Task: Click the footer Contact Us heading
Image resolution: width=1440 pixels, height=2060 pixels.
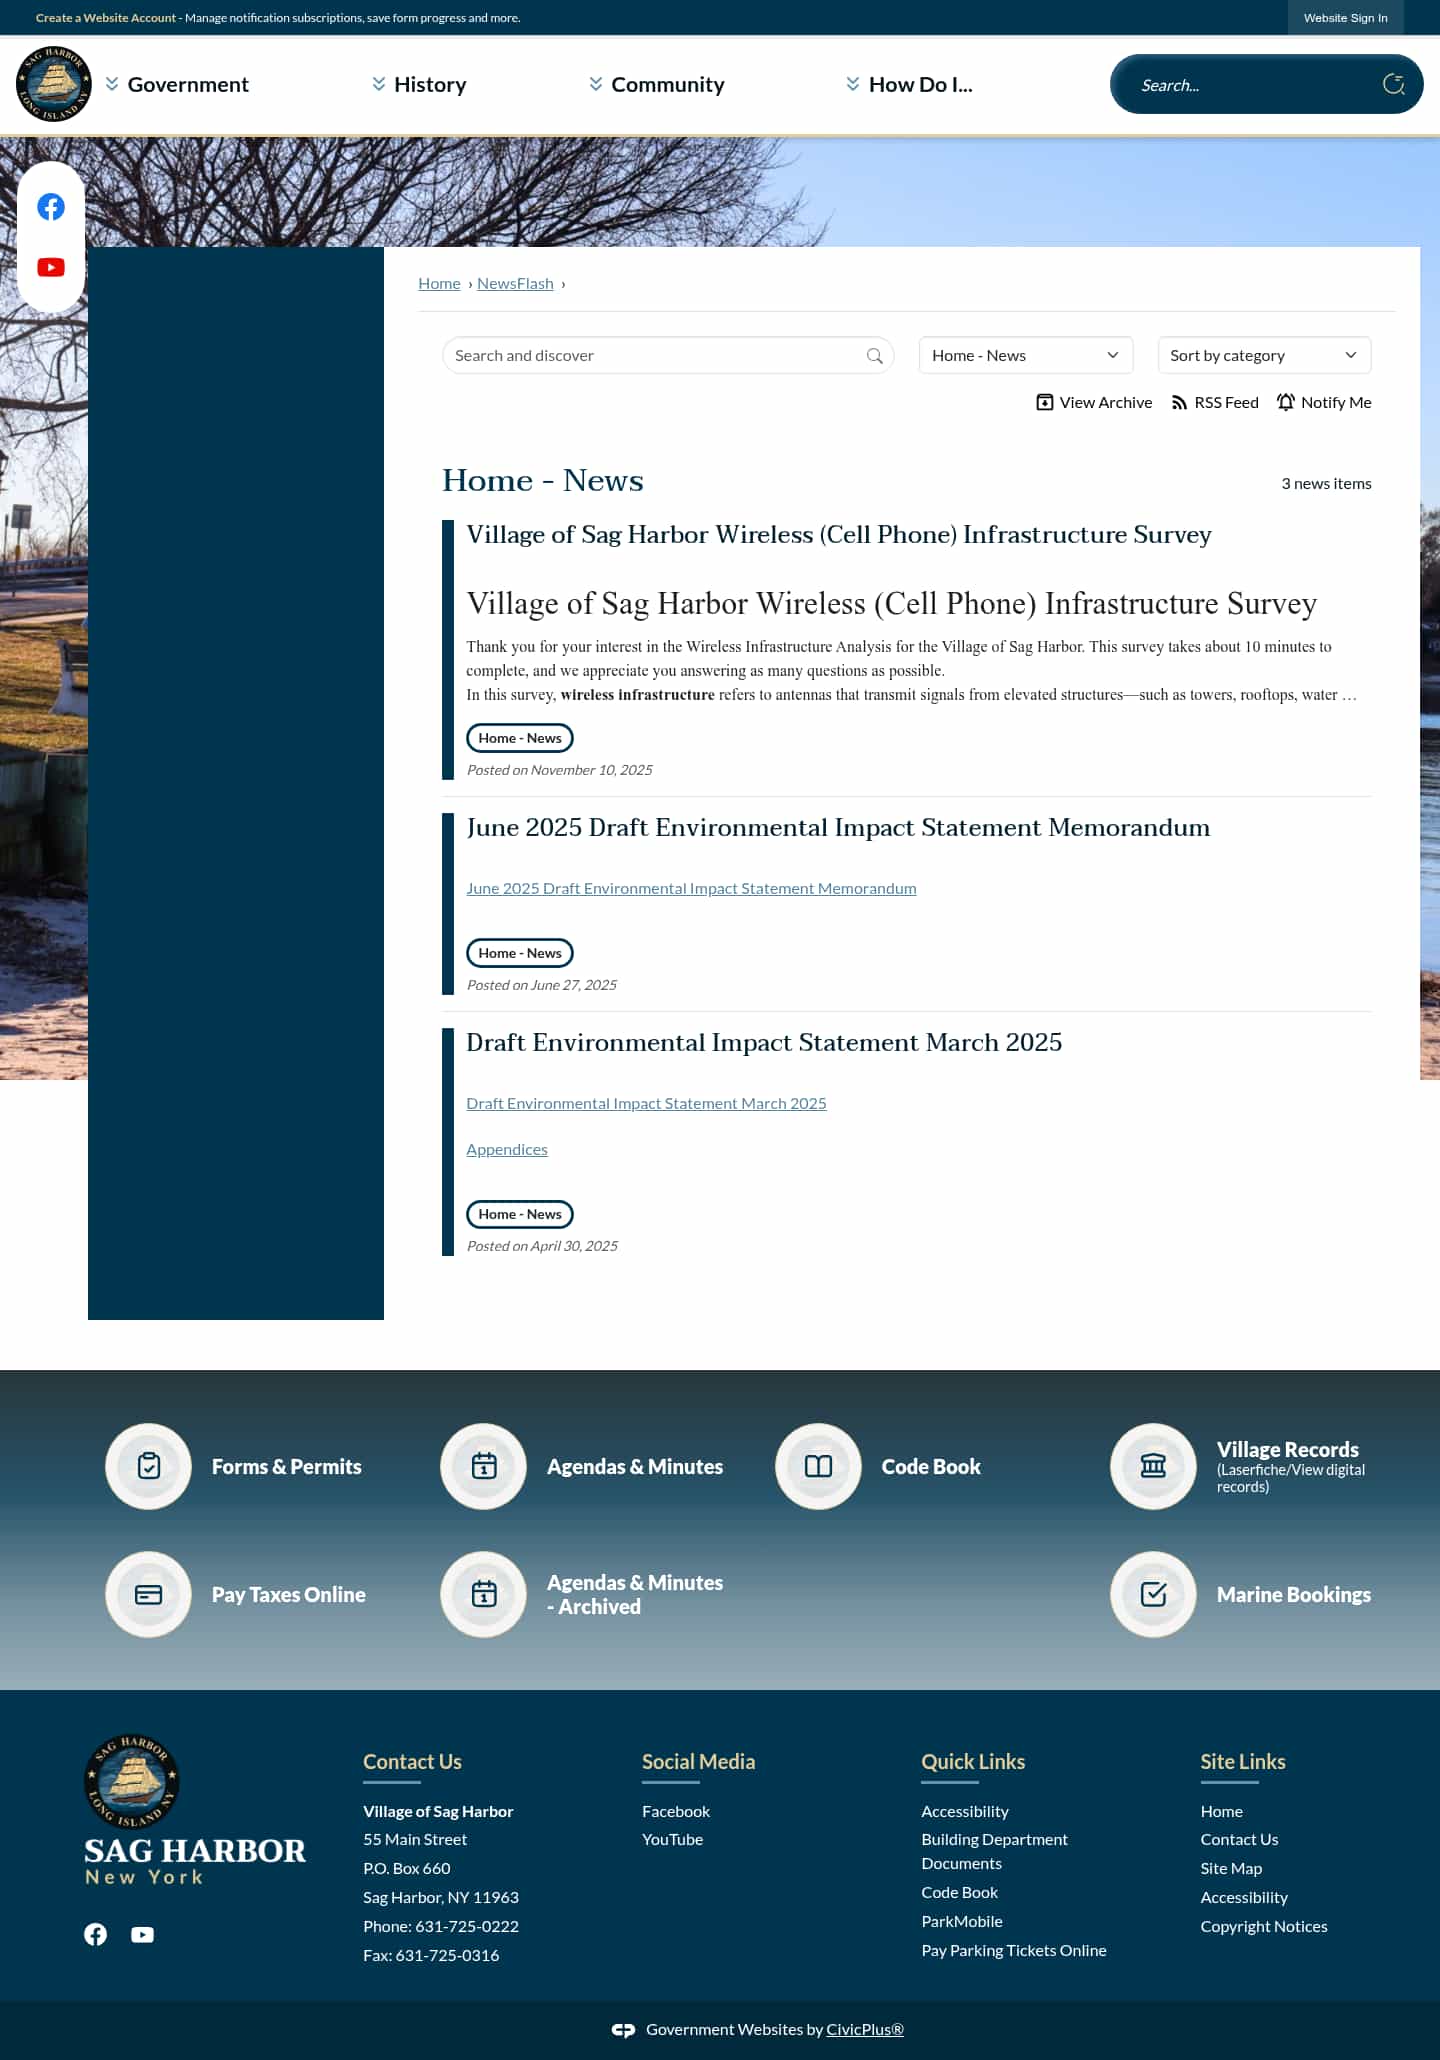Action: click(x=412, y=1762)
